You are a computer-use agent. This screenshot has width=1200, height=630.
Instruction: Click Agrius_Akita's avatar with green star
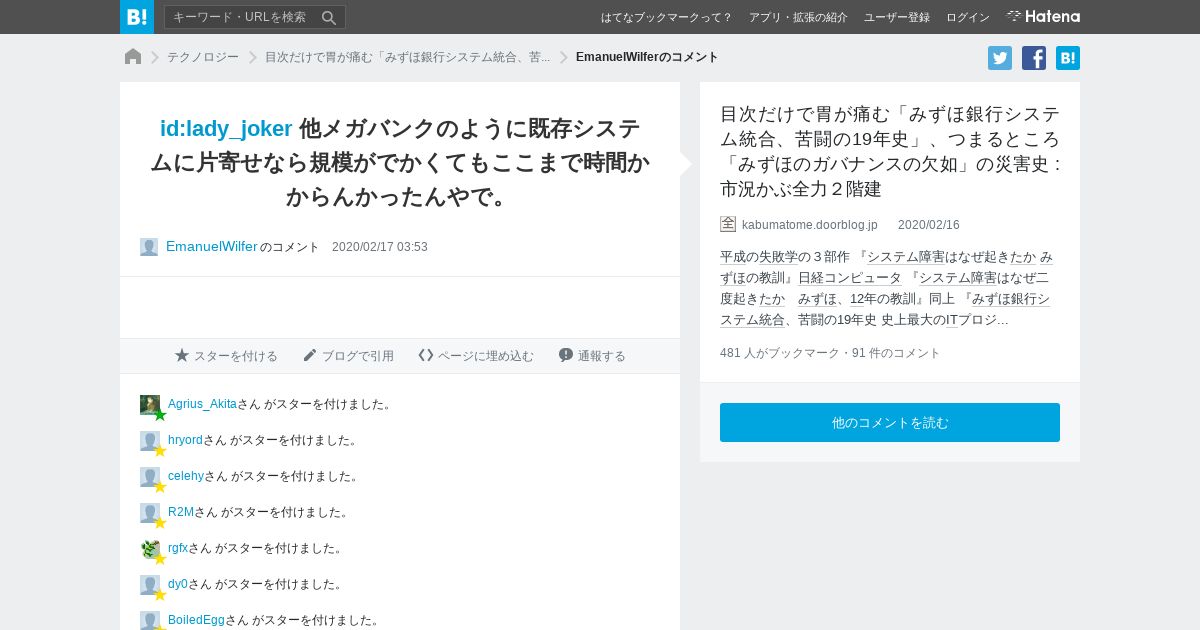pyautogui.click(x=150, y=405)
